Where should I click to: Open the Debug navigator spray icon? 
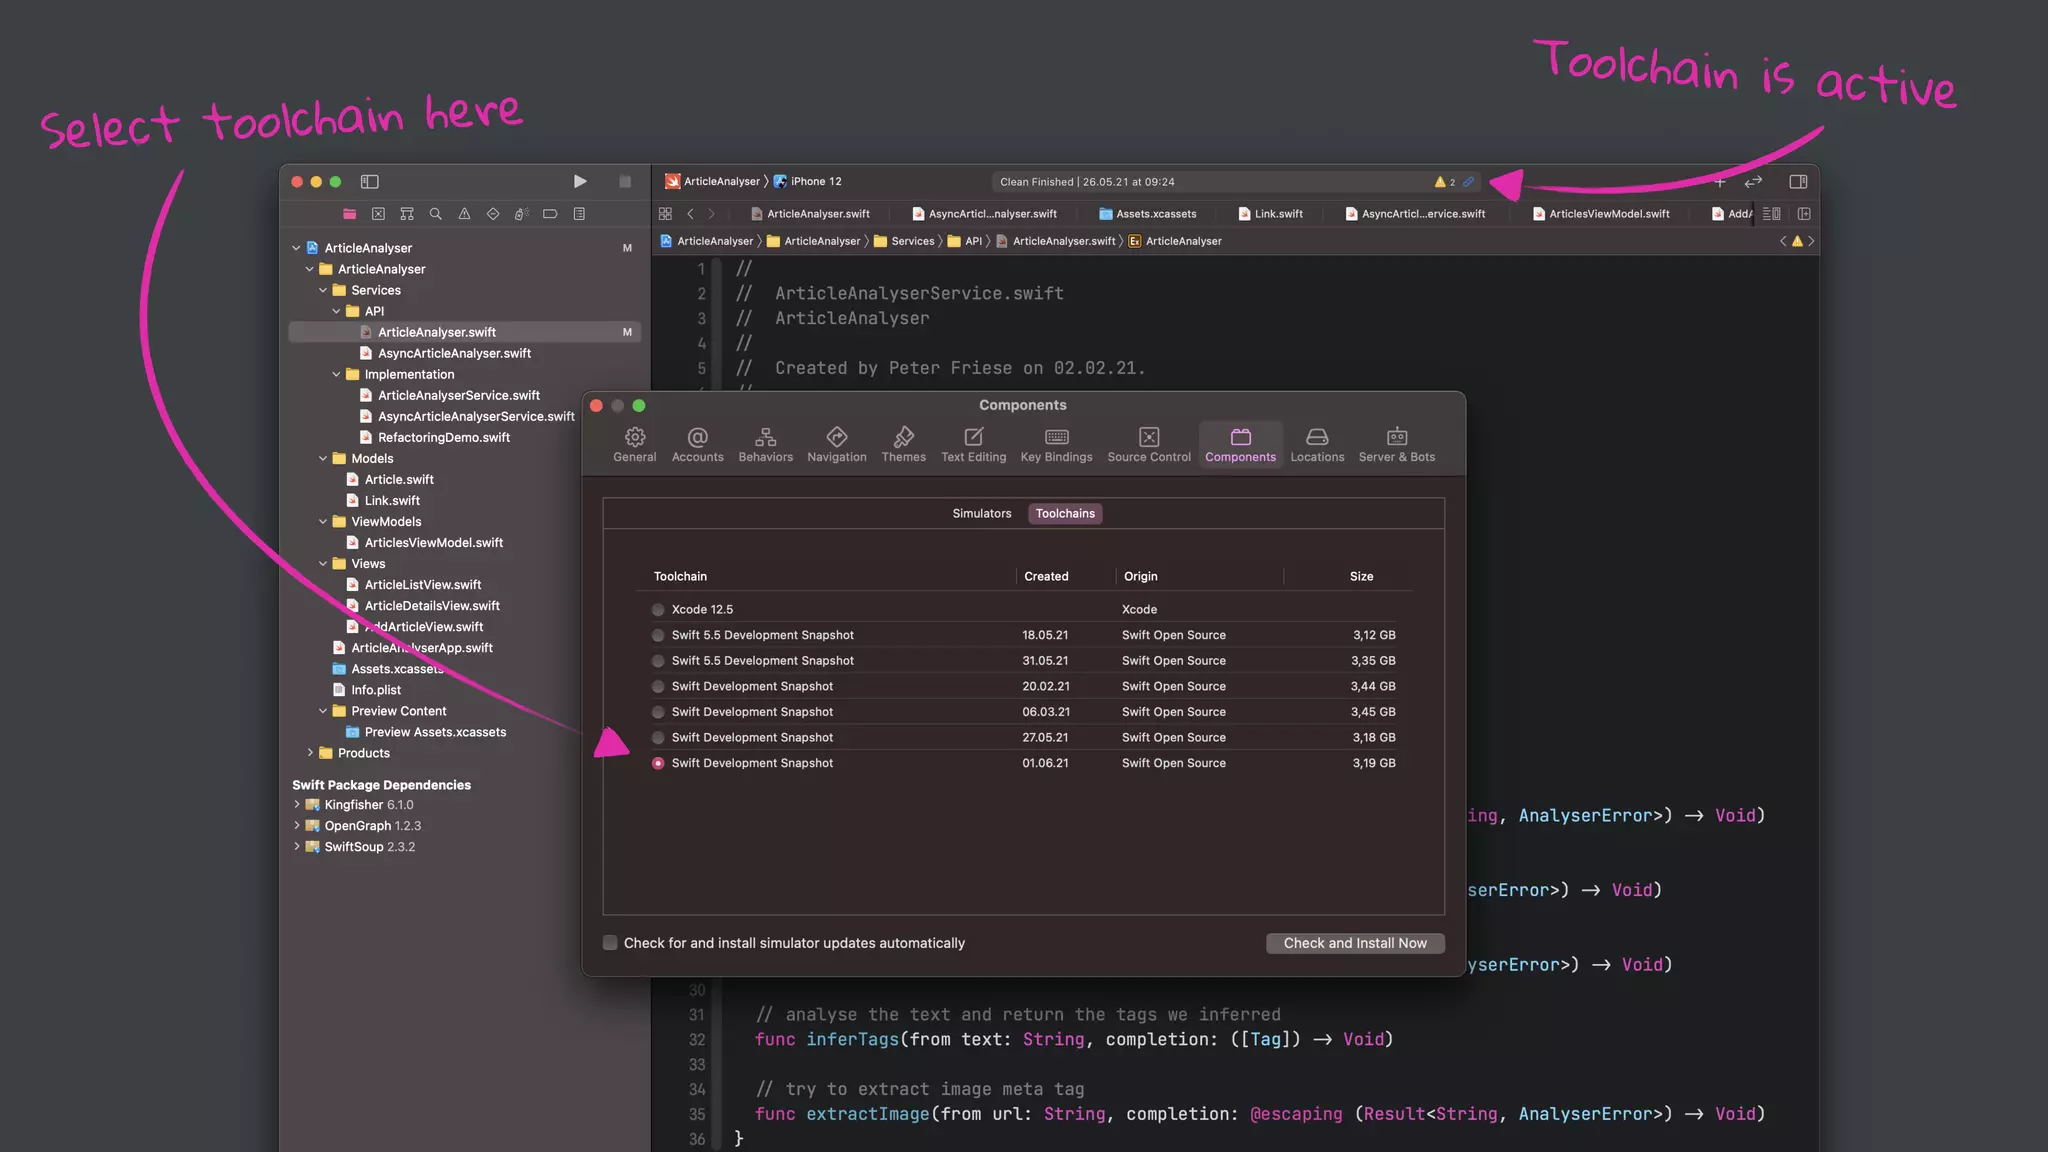(521, 214)
